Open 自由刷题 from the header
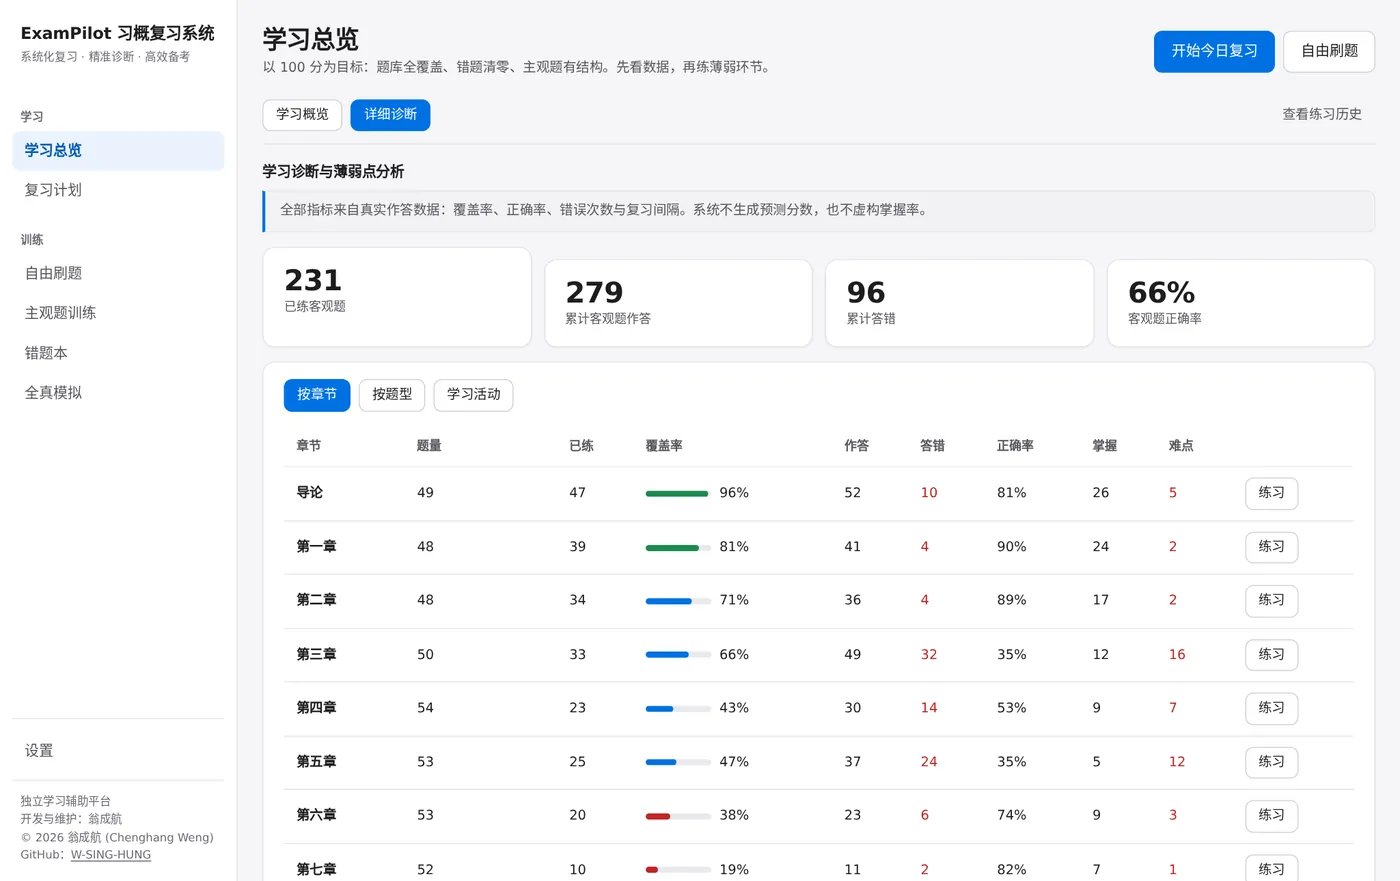Screen dimensions: 1400x881 (1329, 51)
